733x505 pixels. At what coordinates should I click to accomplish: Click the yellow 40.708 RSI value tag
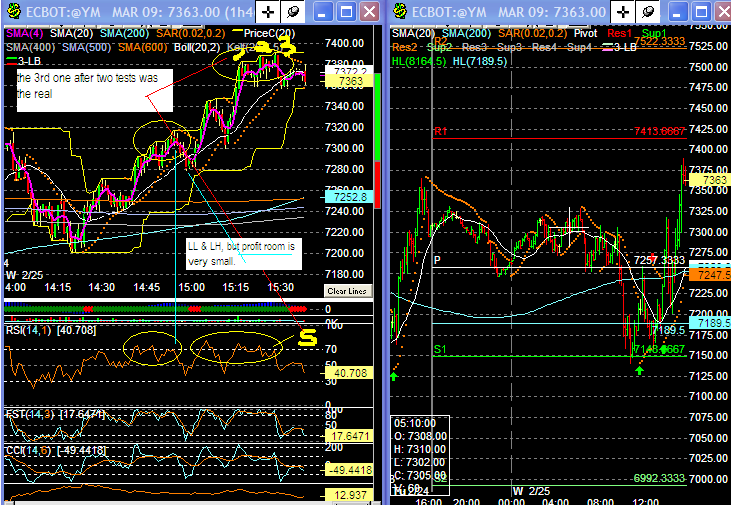coord(349,373)
